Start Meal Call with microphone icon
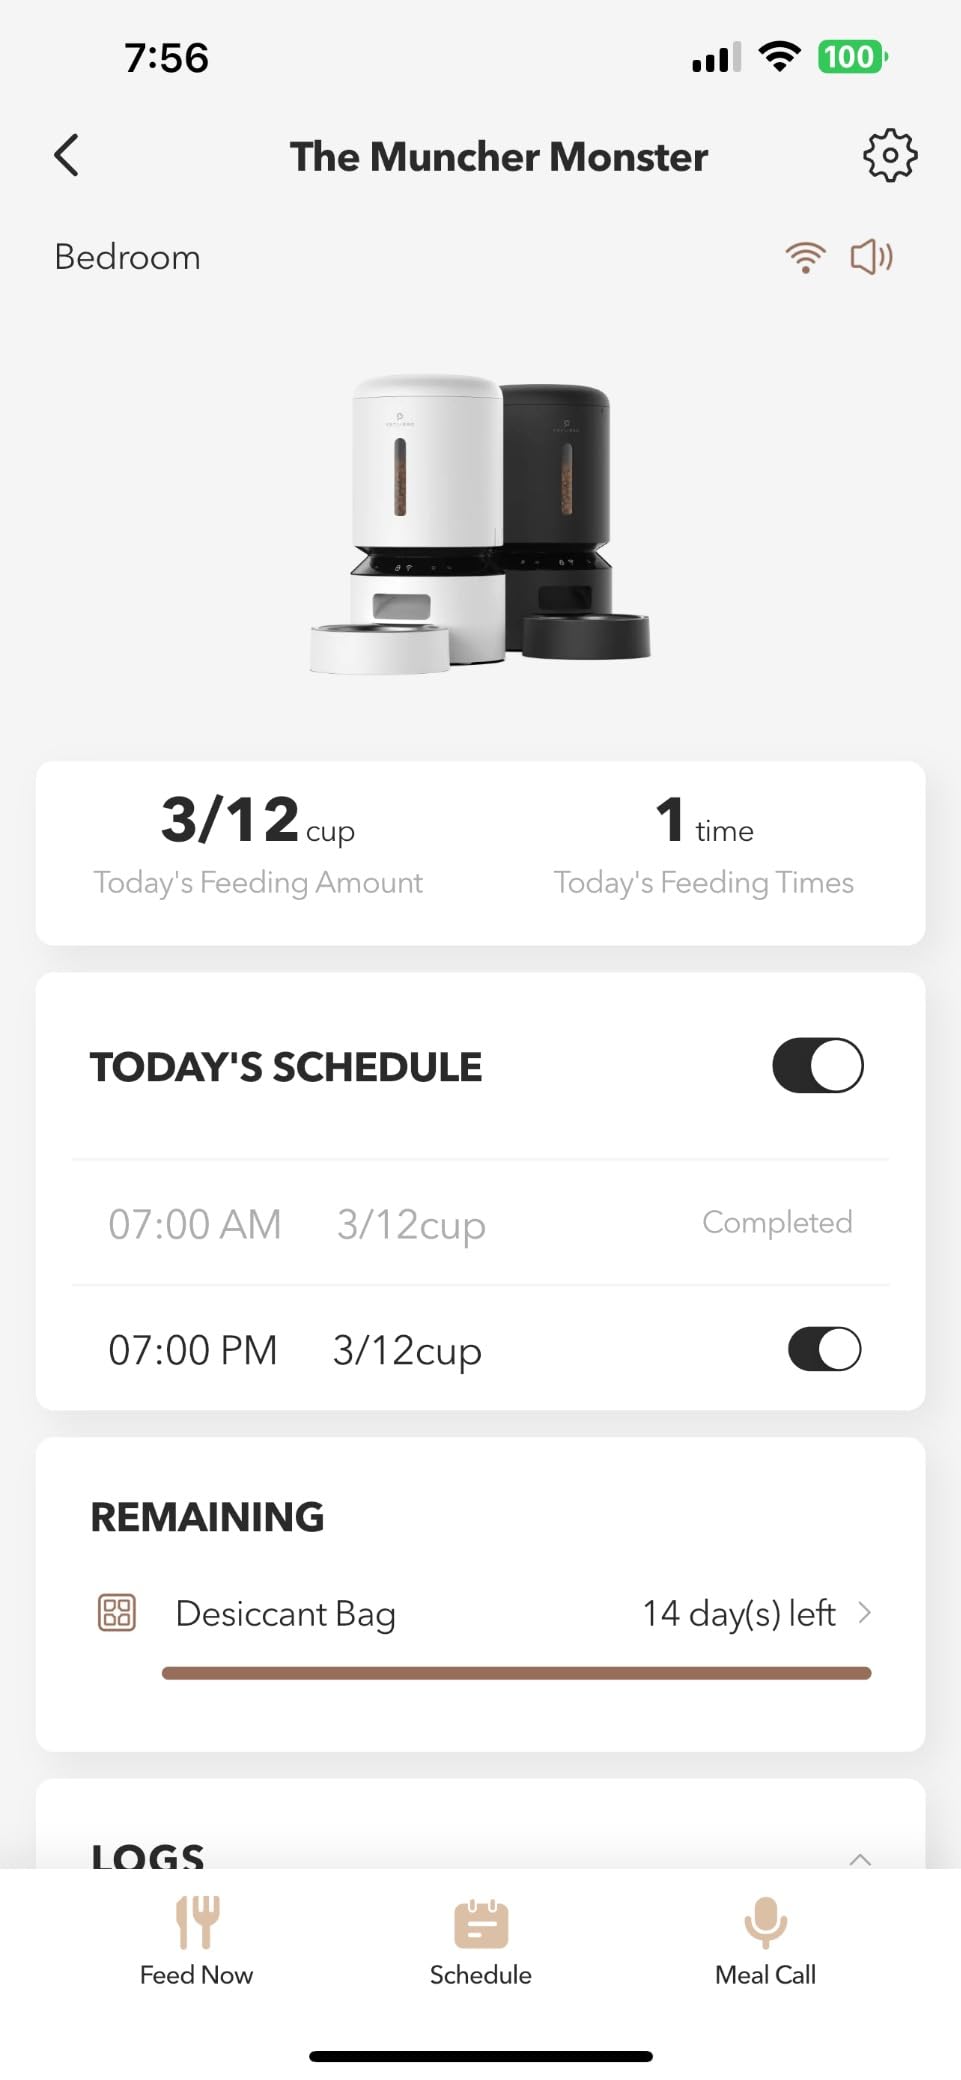The height and width of the screenshot is (2080, 961). click(766, 1922)
